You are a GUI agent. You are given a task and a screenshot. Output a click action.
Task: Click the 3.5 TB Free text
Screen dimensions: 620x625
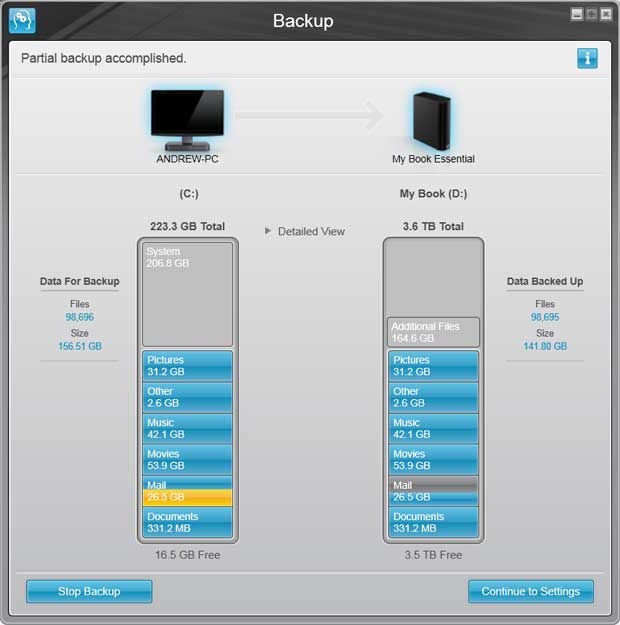[433, 555]
